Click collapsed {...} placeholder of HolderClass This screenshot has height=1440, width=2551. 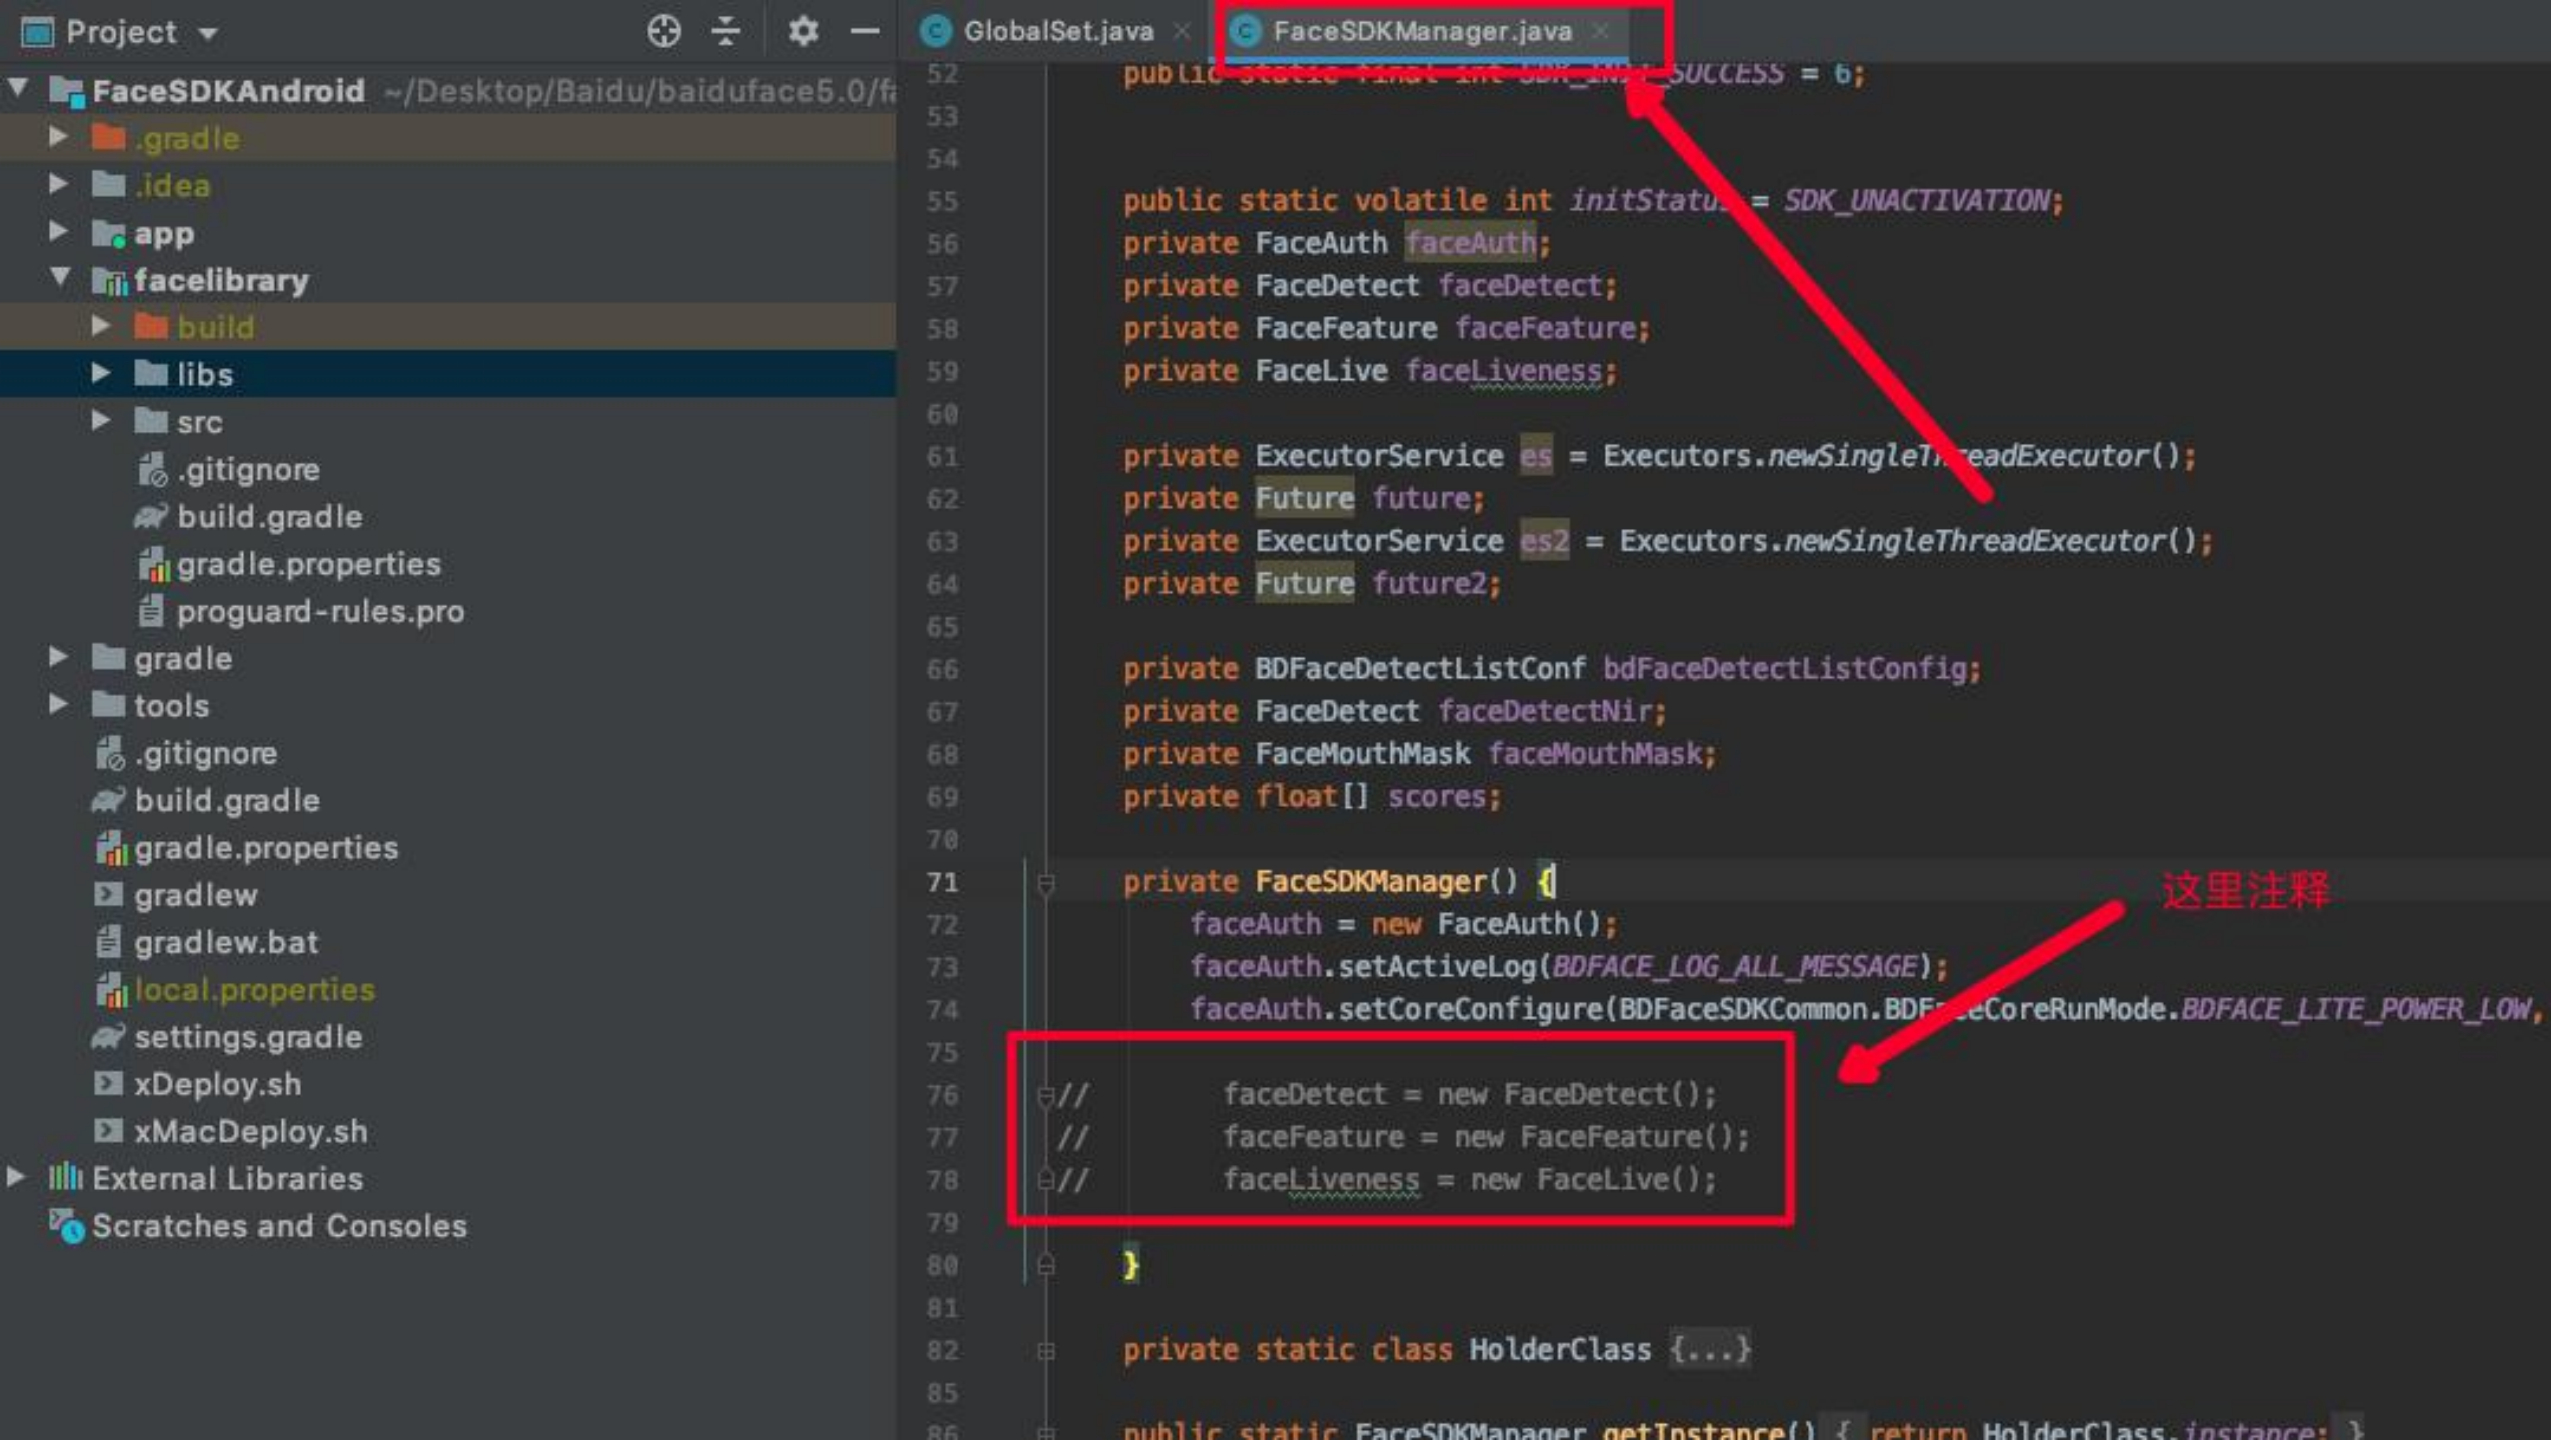click(1709, 1350)
